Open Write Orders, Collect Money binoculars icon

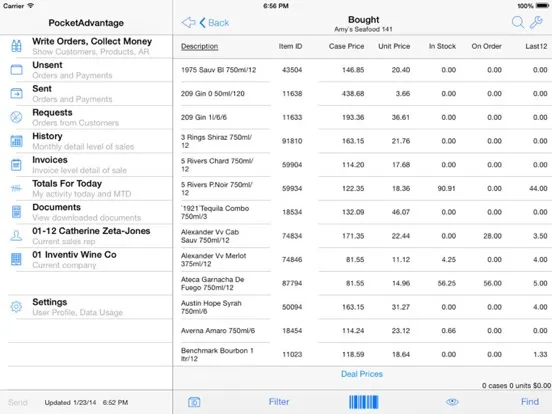(16, 46)
